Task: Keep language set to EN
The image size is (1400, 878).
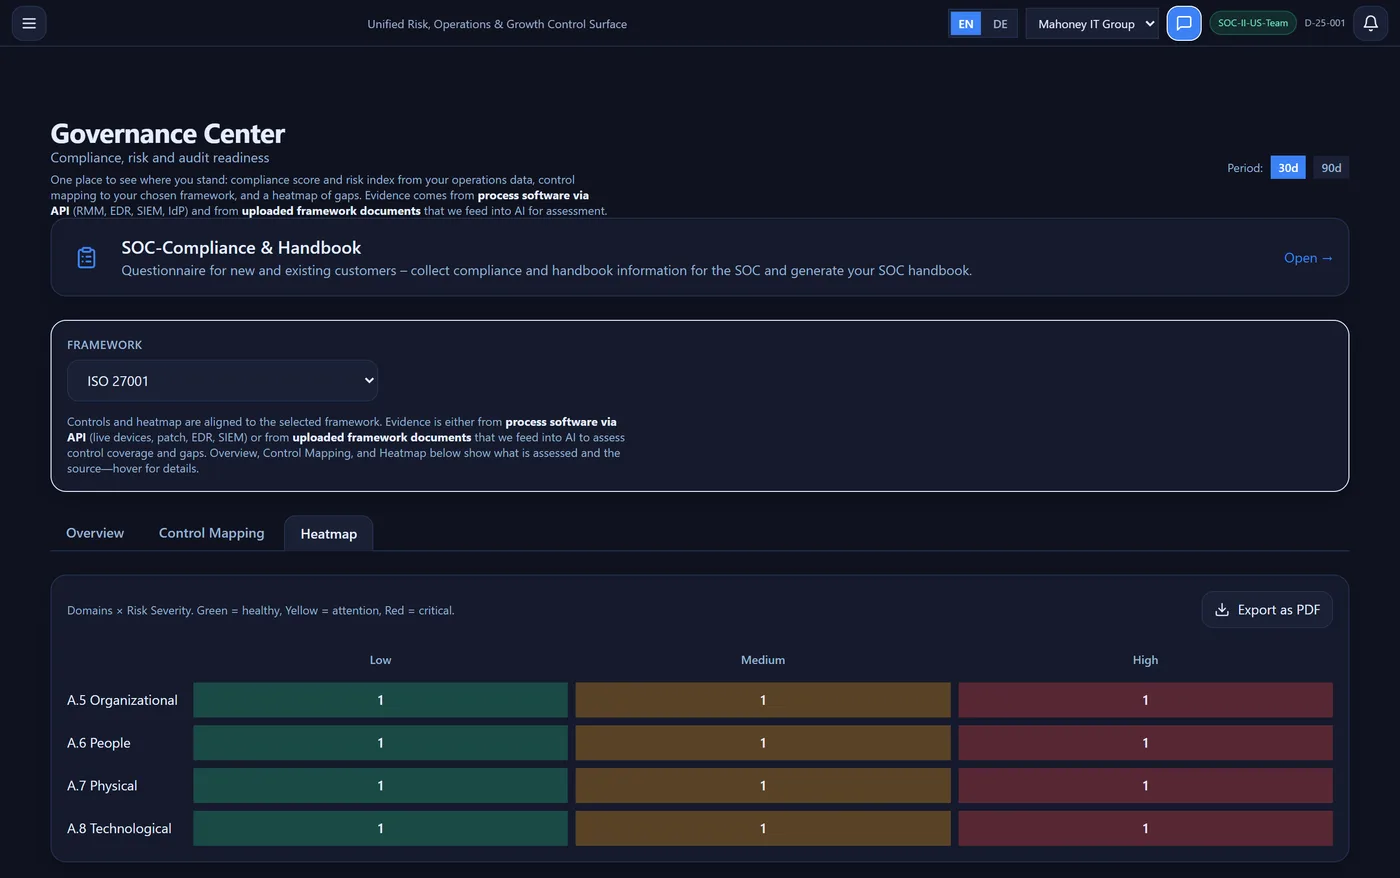Action: pyautogui.click(x=964, y=22)
